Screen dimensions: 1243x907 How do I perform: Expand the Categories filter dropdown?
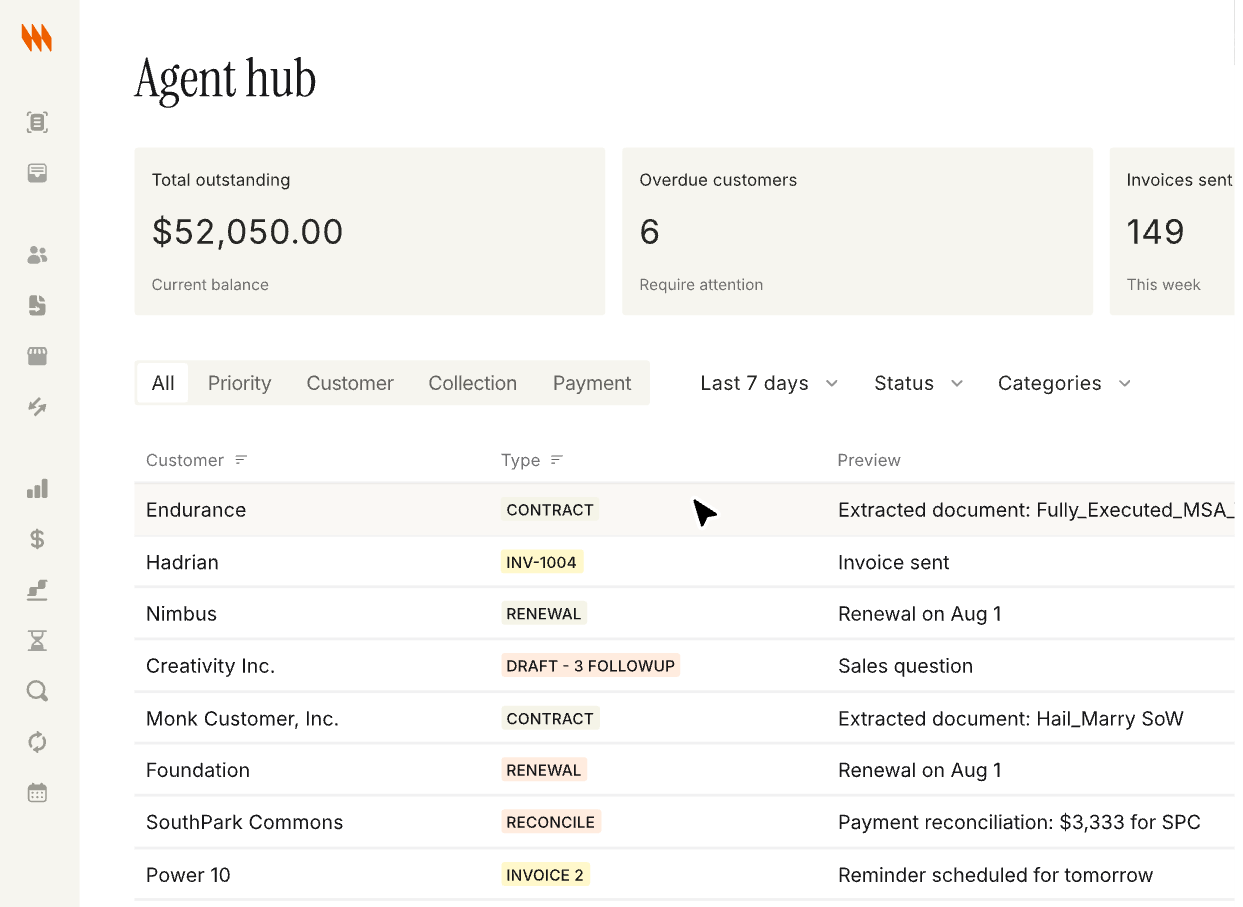pyautogui.click(x=1064, y=383)
